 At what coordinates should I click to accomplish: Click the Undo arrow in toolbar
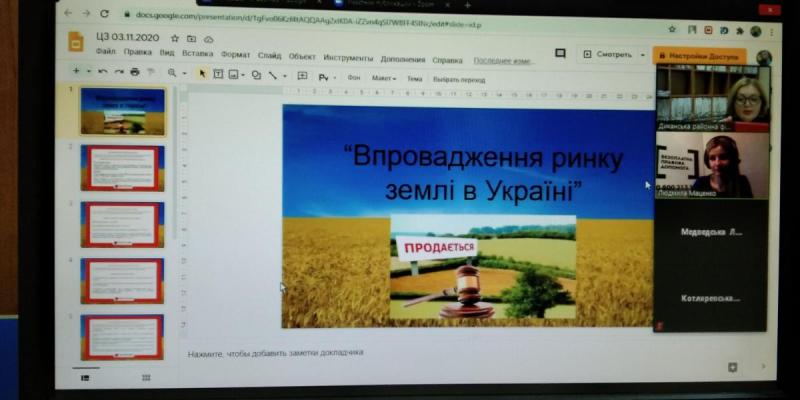pos(104,72)
